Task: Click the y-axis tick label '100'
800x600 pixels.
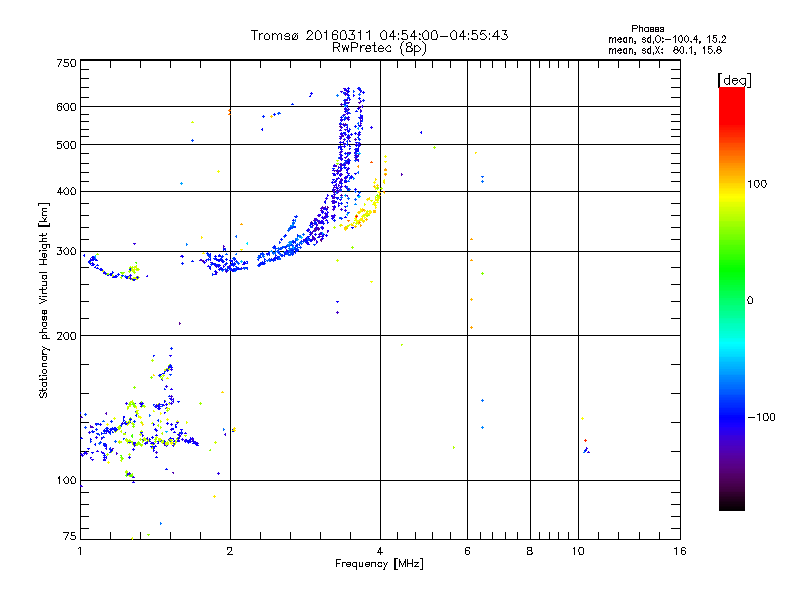Action: click(66, 481)
